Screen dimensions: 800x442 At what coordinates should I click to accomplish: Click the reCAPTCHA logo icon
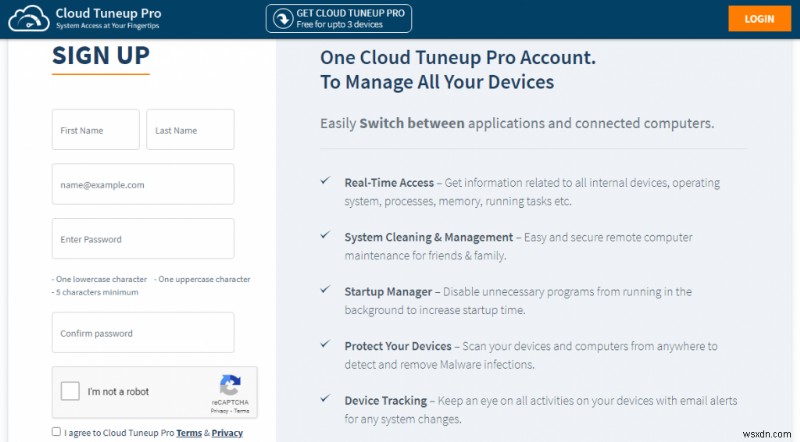230,385
